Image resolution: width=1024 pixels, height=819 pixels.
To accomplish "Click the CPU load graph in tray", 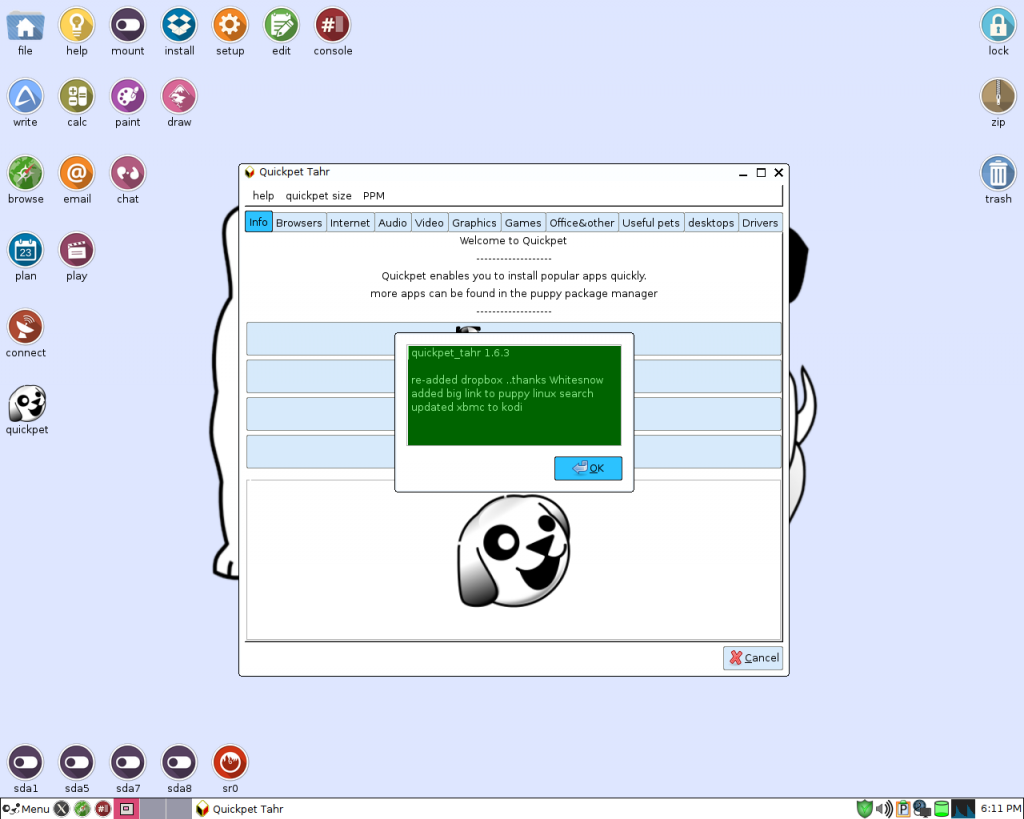I will [x=963, y=809].
